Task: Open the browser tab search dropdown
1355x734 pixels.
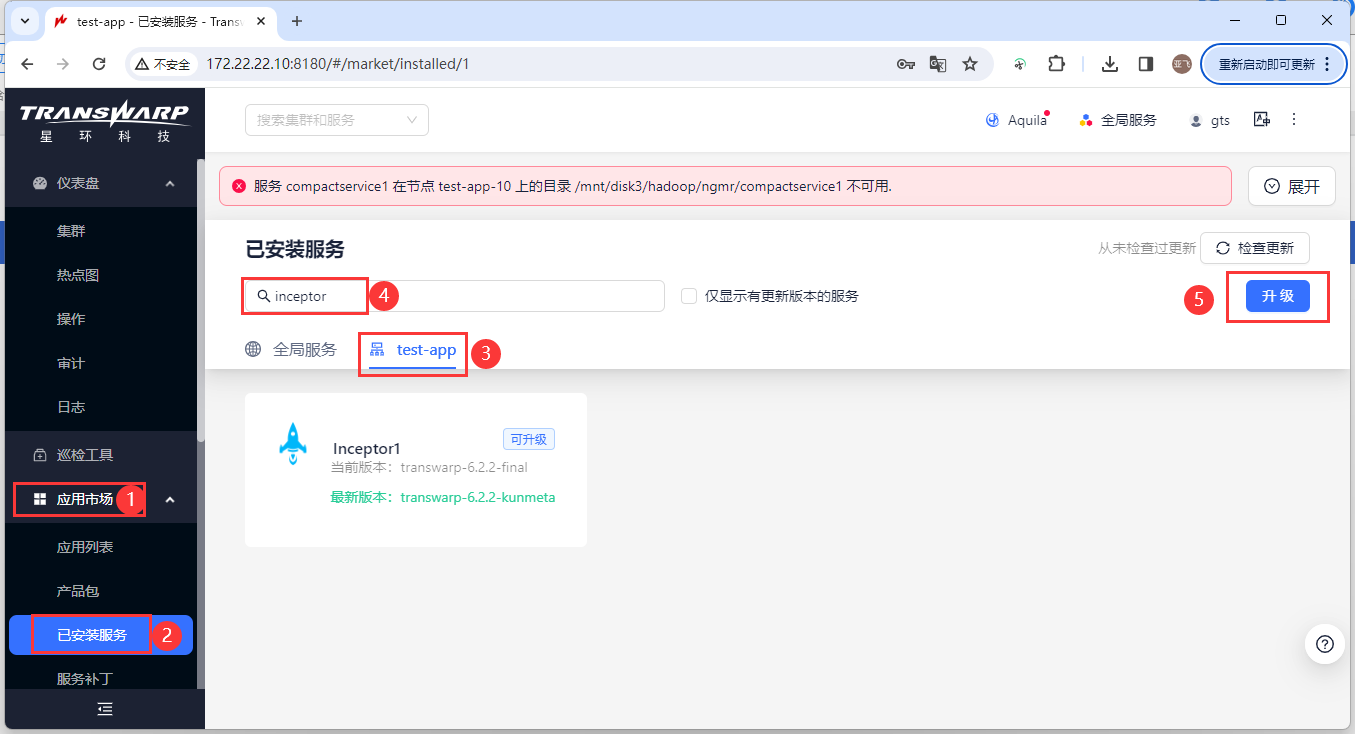Action: pos(25,21)
